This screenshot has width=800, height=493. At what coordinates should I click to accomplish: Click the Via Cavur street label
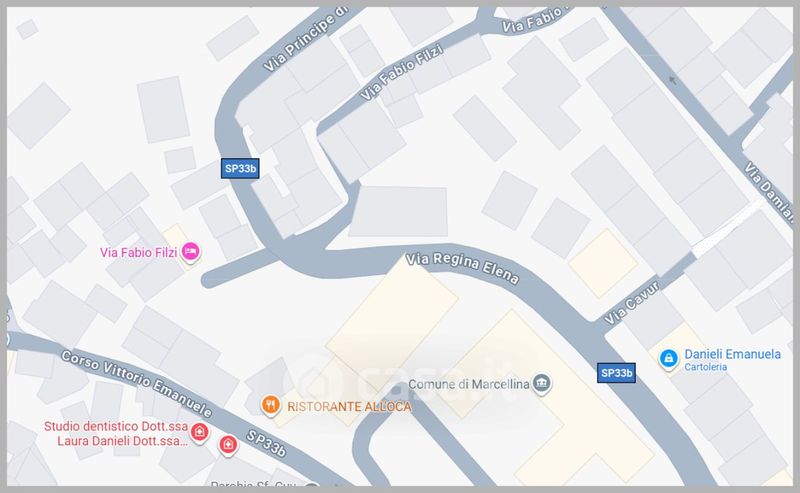click(x=632, y=303)
